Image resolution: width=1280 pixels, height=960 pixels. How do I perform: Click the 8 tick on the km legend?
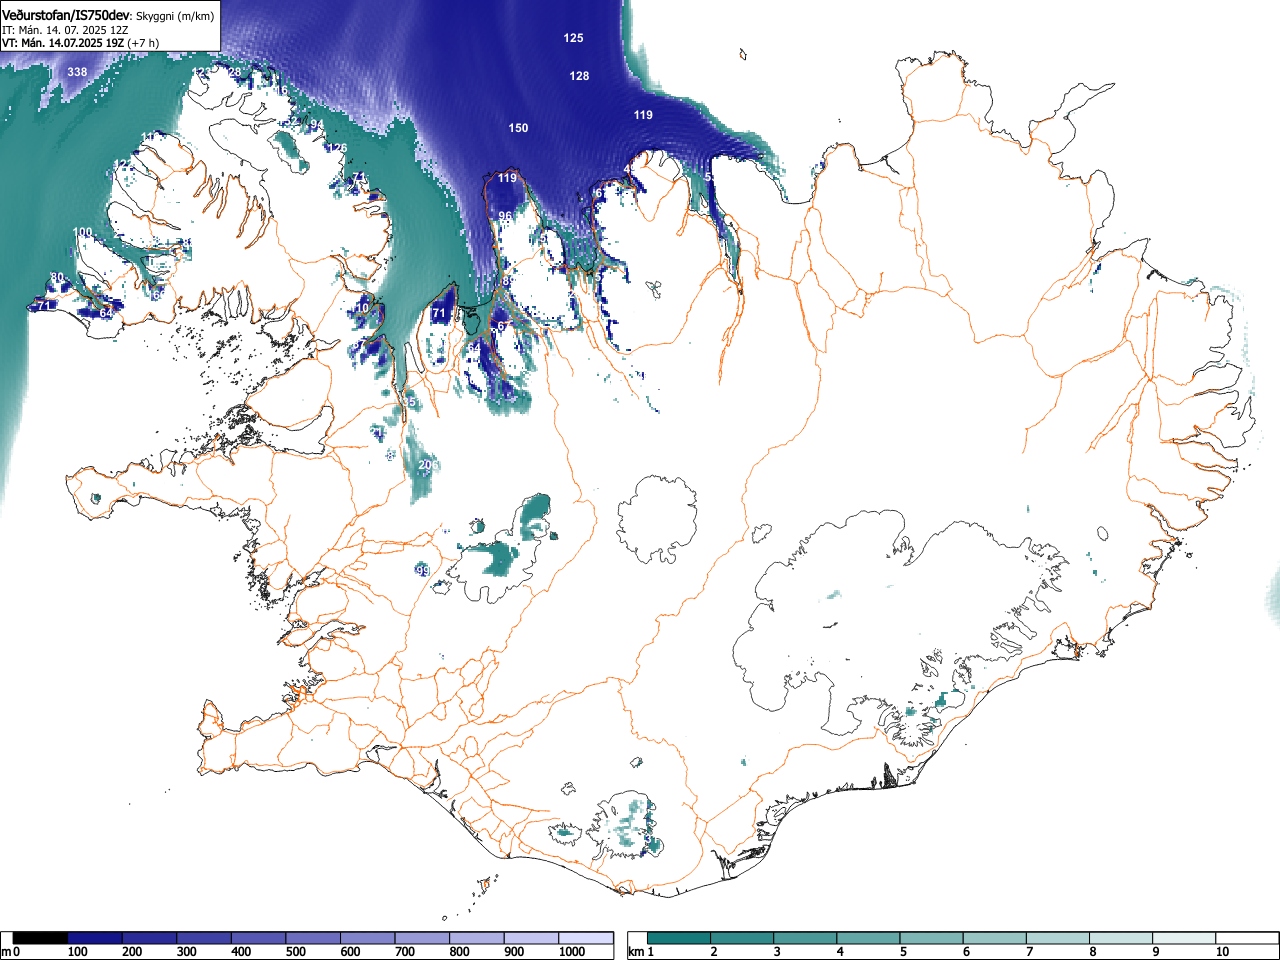1093,952
